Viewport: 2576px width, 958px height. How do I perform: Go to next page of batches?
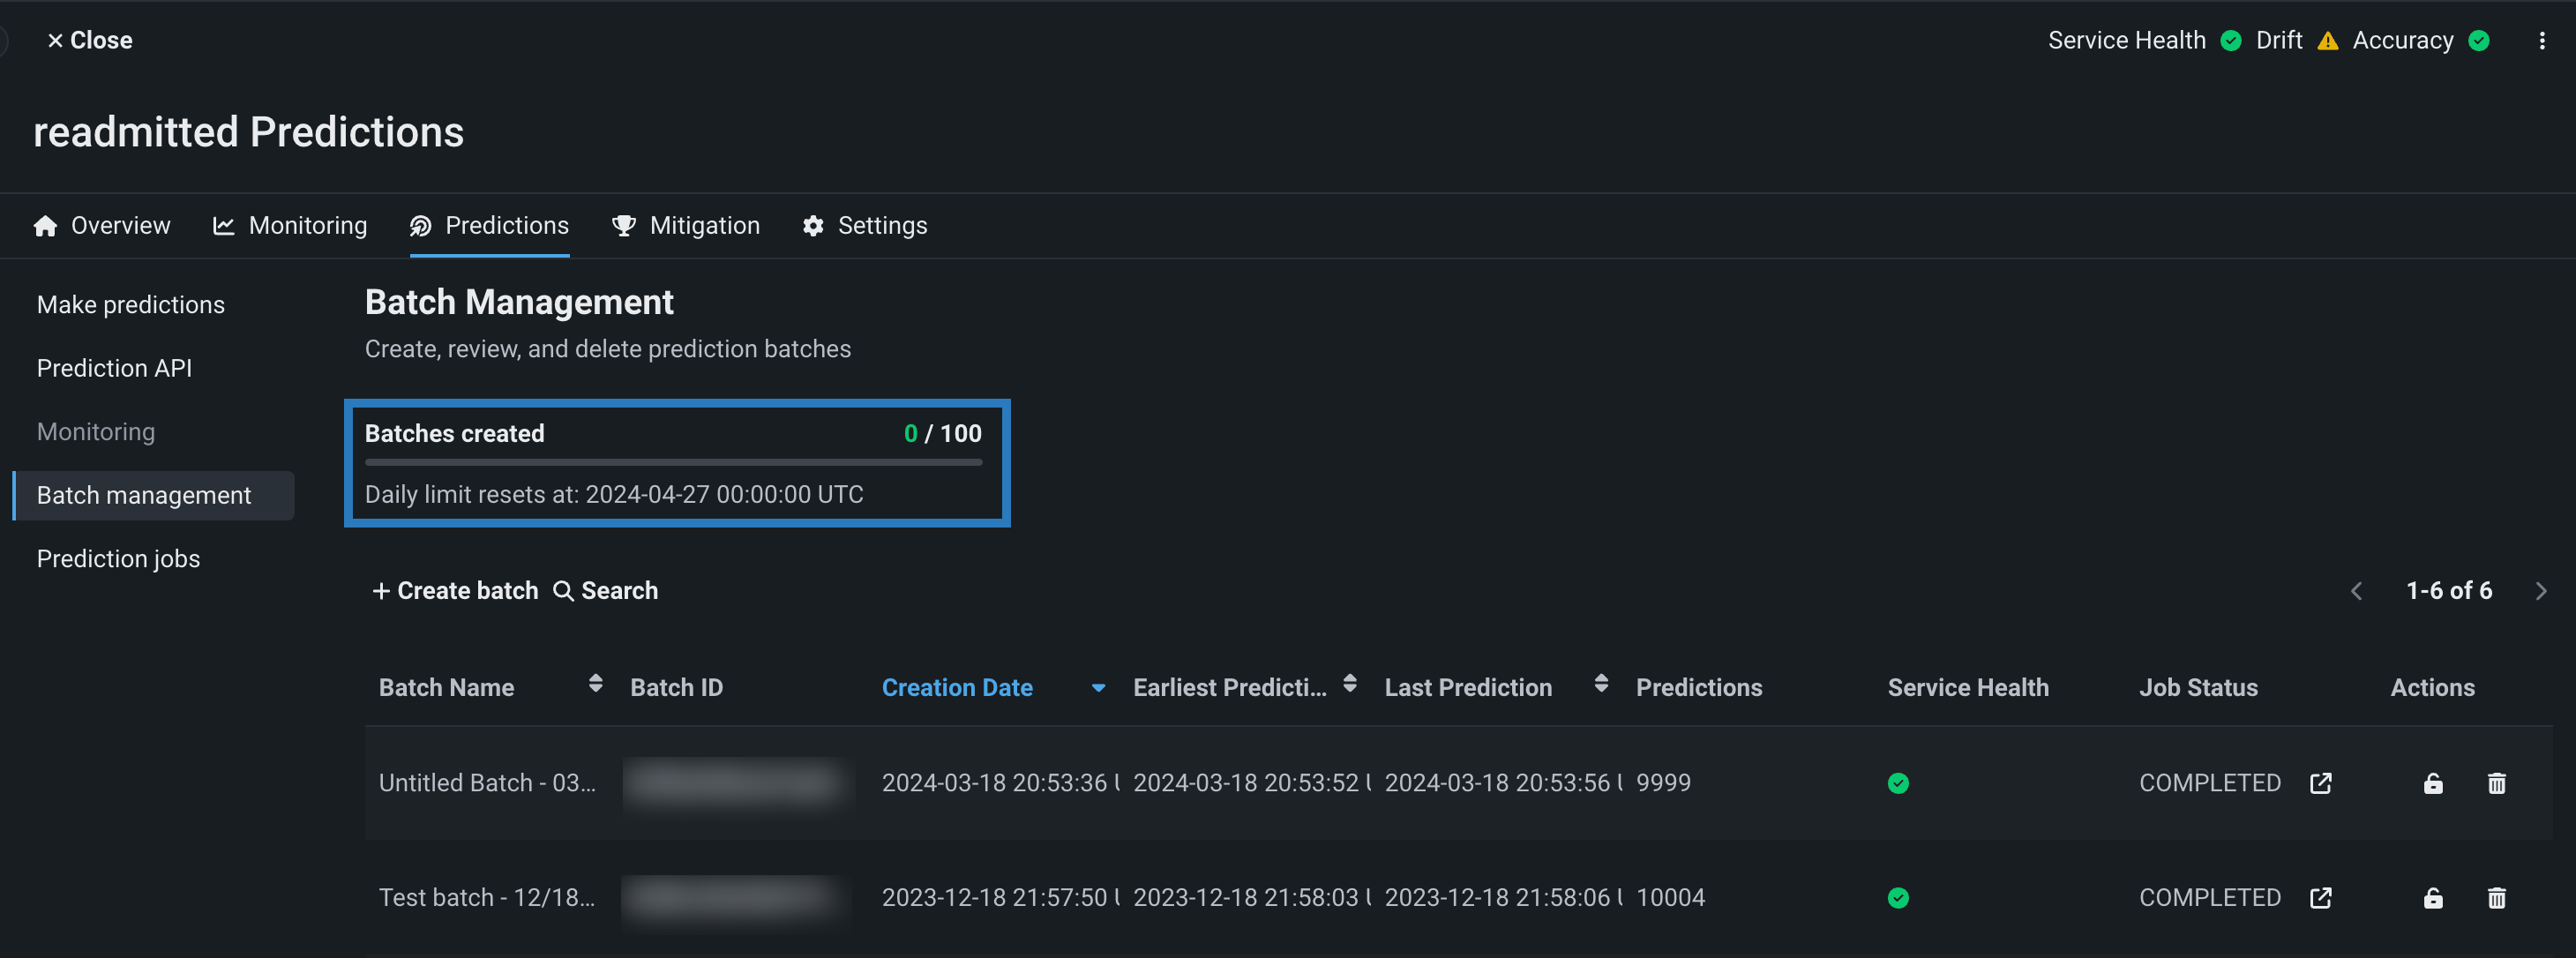2540,591
